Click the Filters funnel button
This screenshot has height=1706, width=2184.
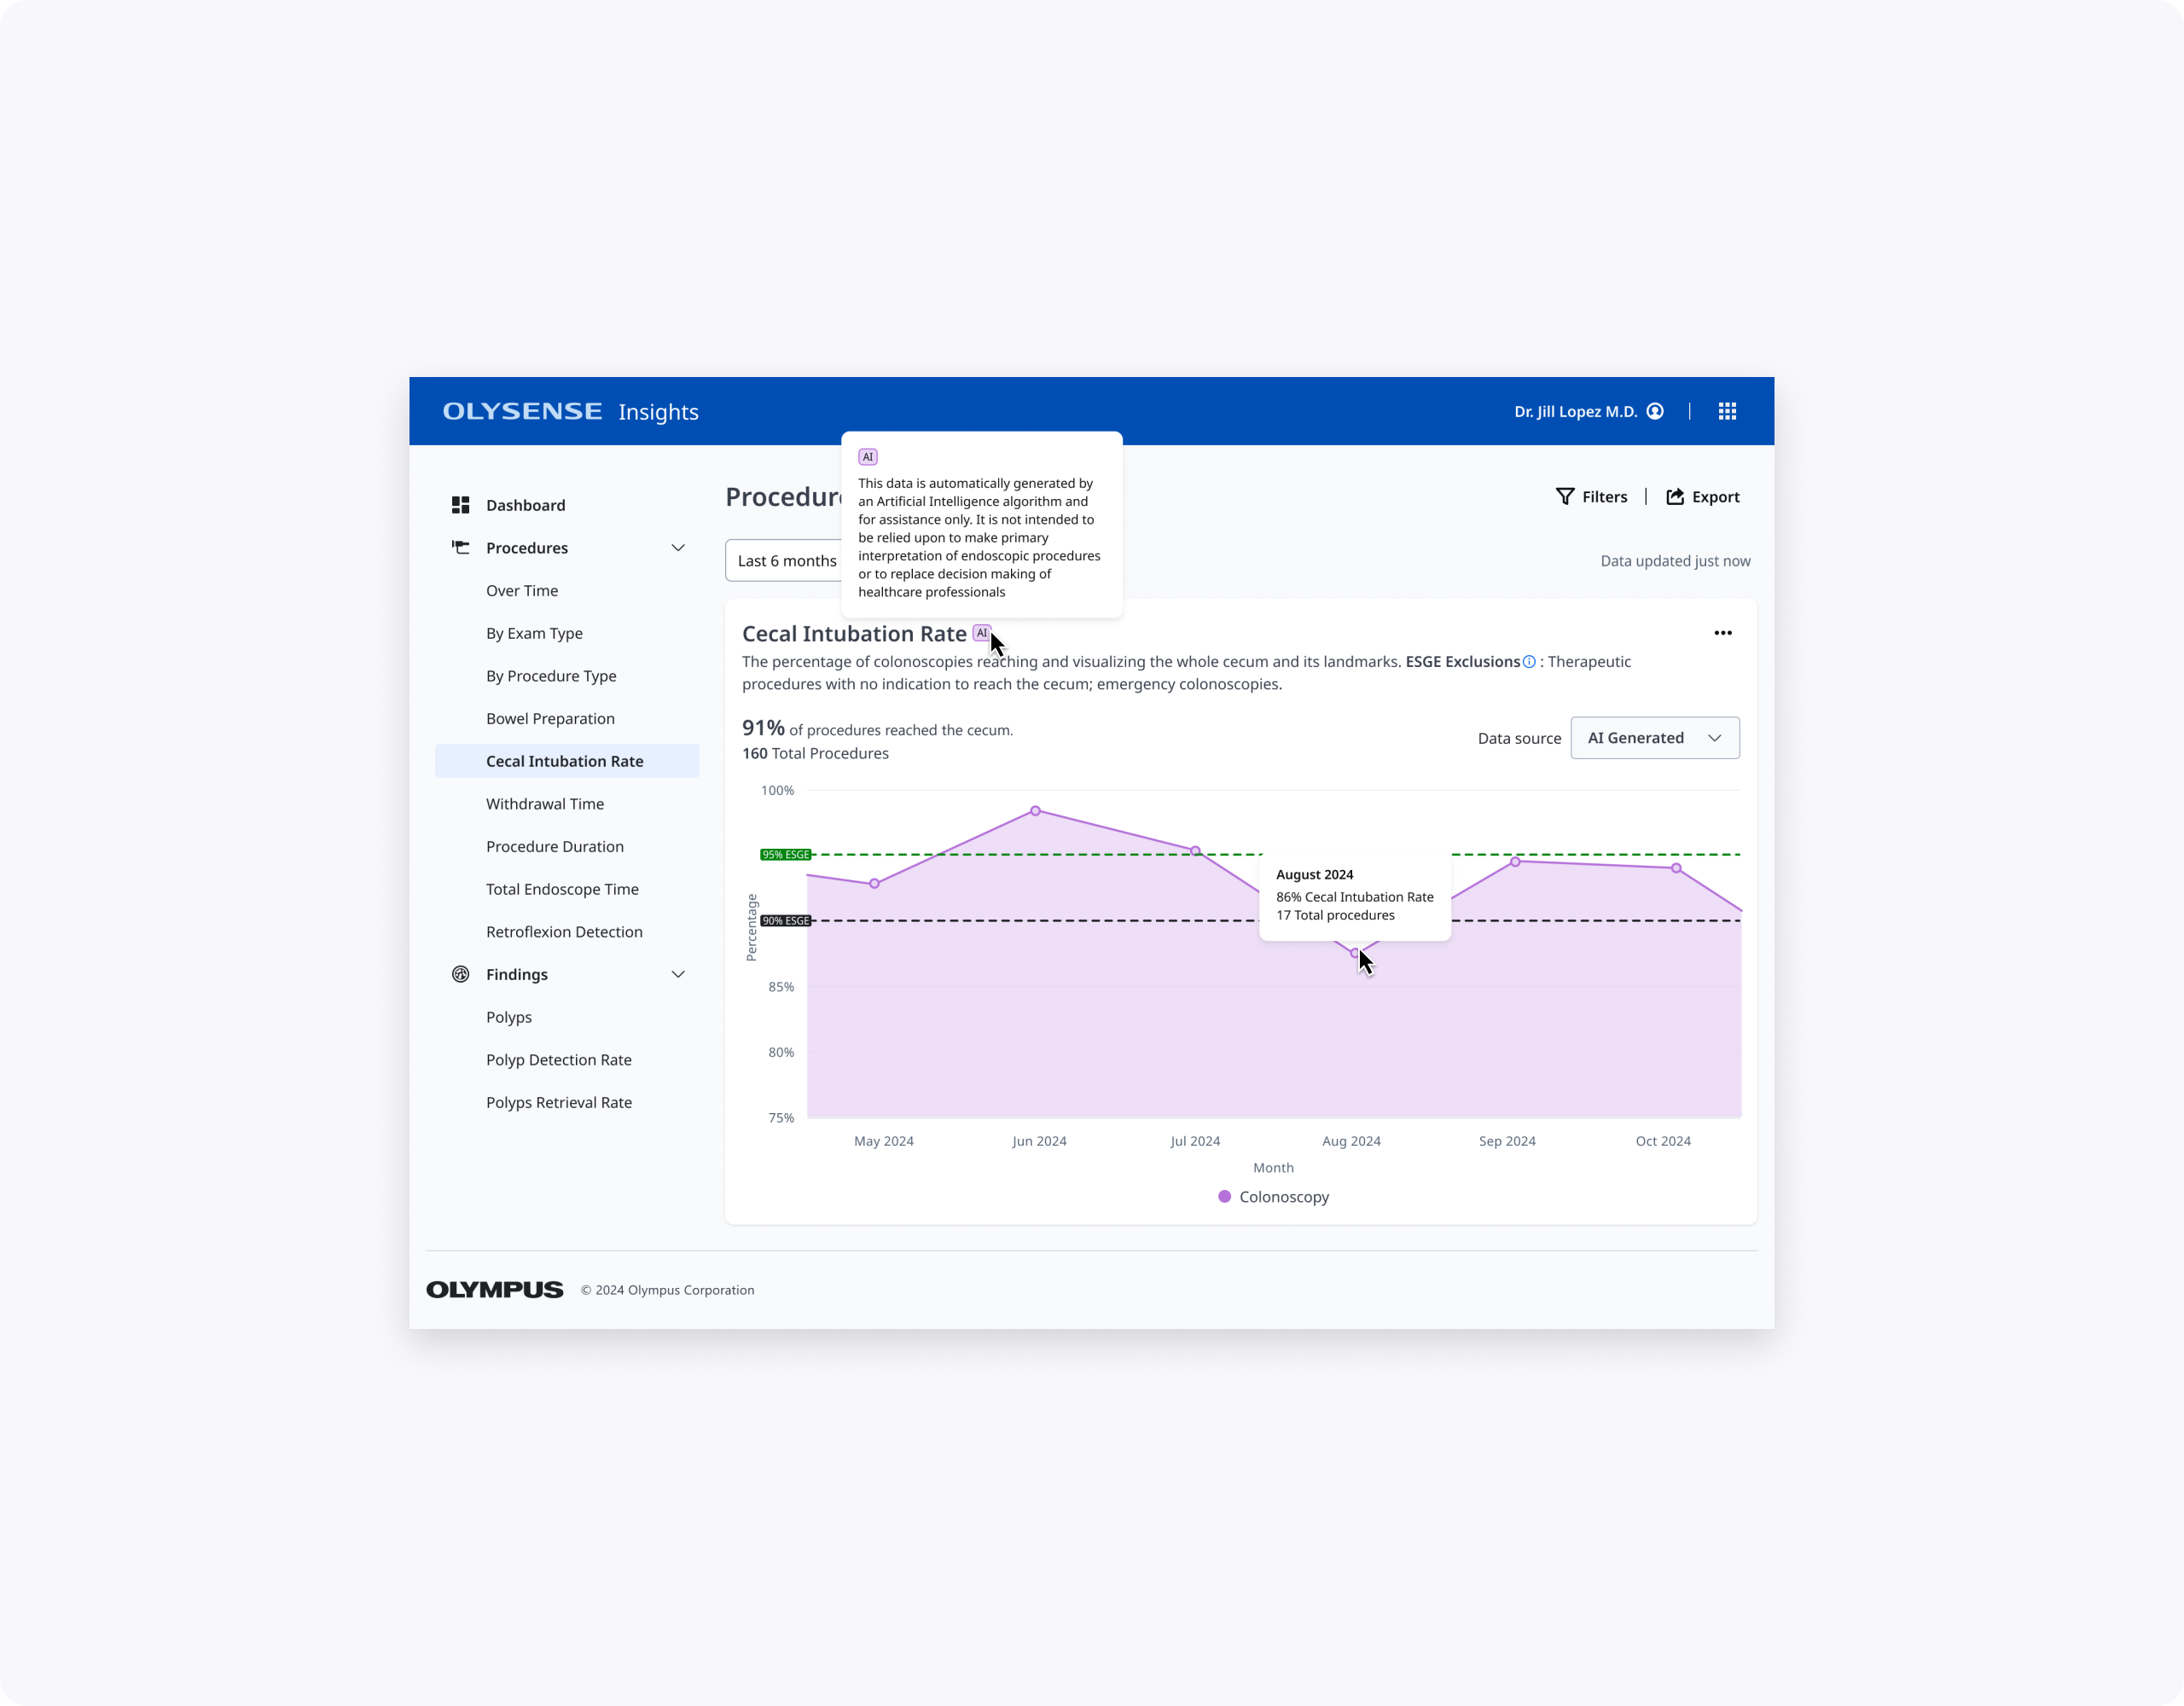click(x=1591, y=497)
